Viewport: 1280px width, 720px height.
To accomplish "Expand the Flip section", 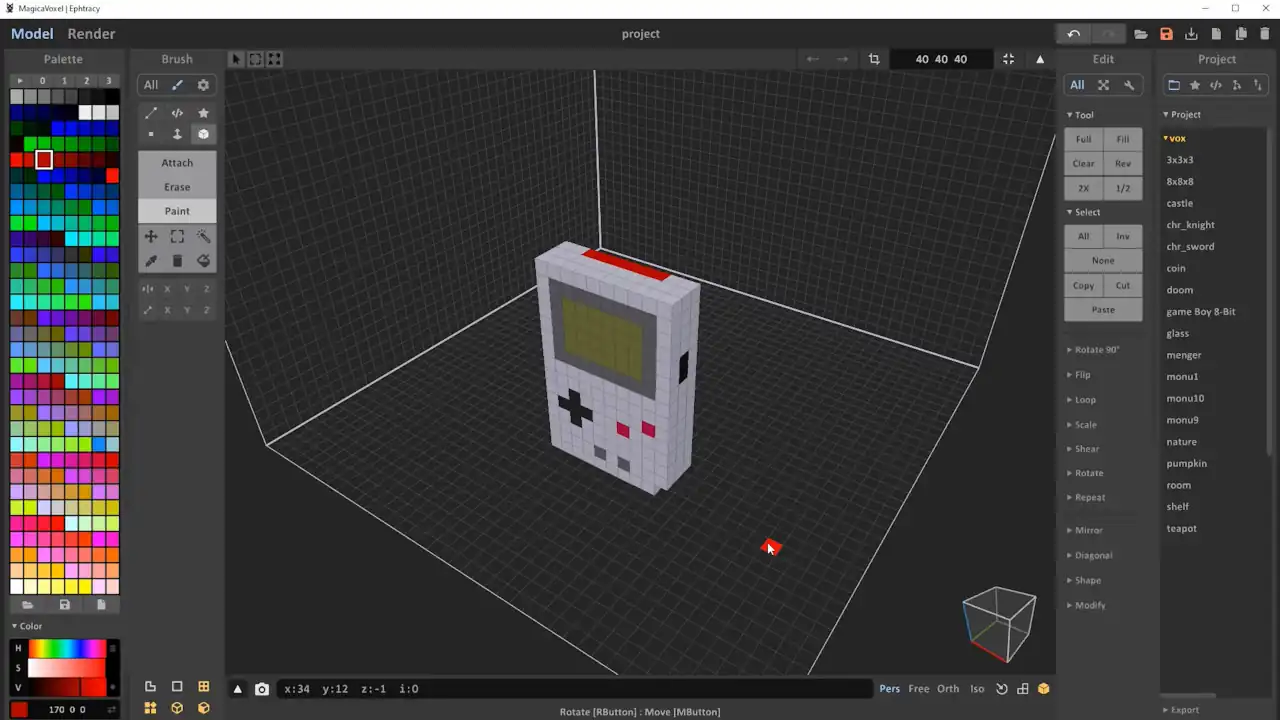I will pyautogui.click(x=1079, y=375).
